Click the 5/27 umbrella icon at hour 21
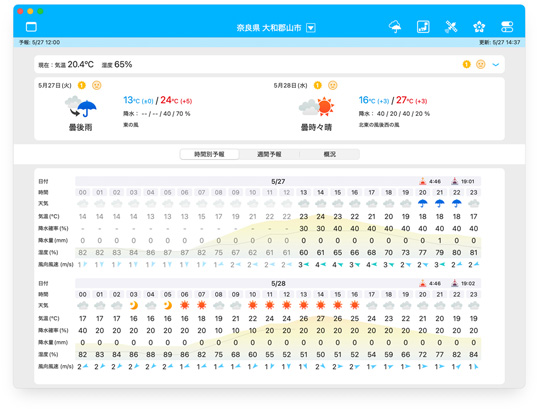Image resolution: width=538 pixels, height=410 pixels. (440, 203)
